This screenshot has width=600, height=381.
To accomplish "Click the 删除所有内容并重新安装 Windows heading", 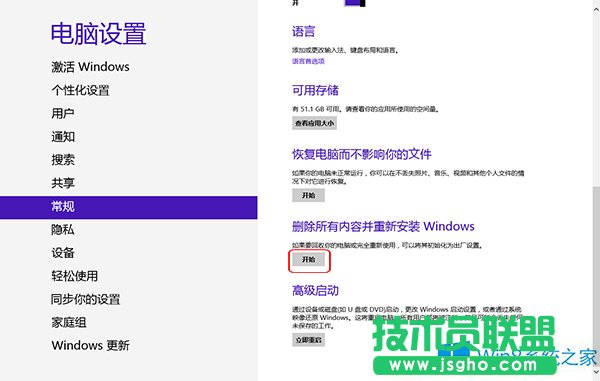I will point(383,226).
